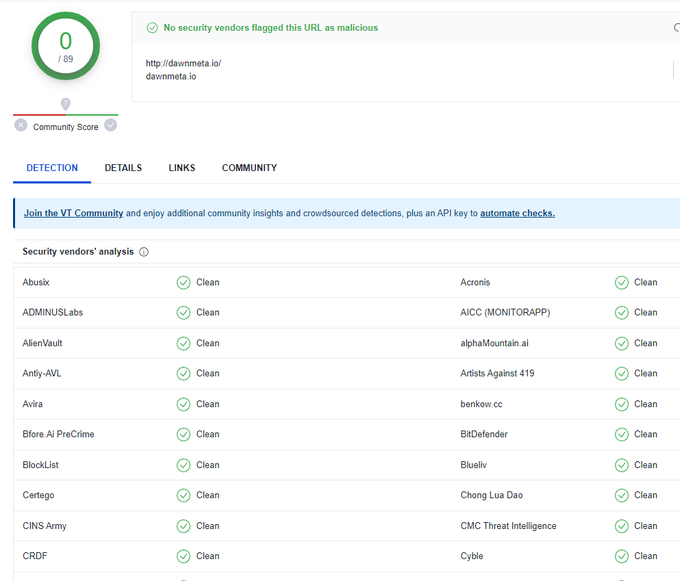This screenshot has height=581, width=680.
Task: Click the BlockList vendor name
Action: pyautogui.click(x=40, y=465)
